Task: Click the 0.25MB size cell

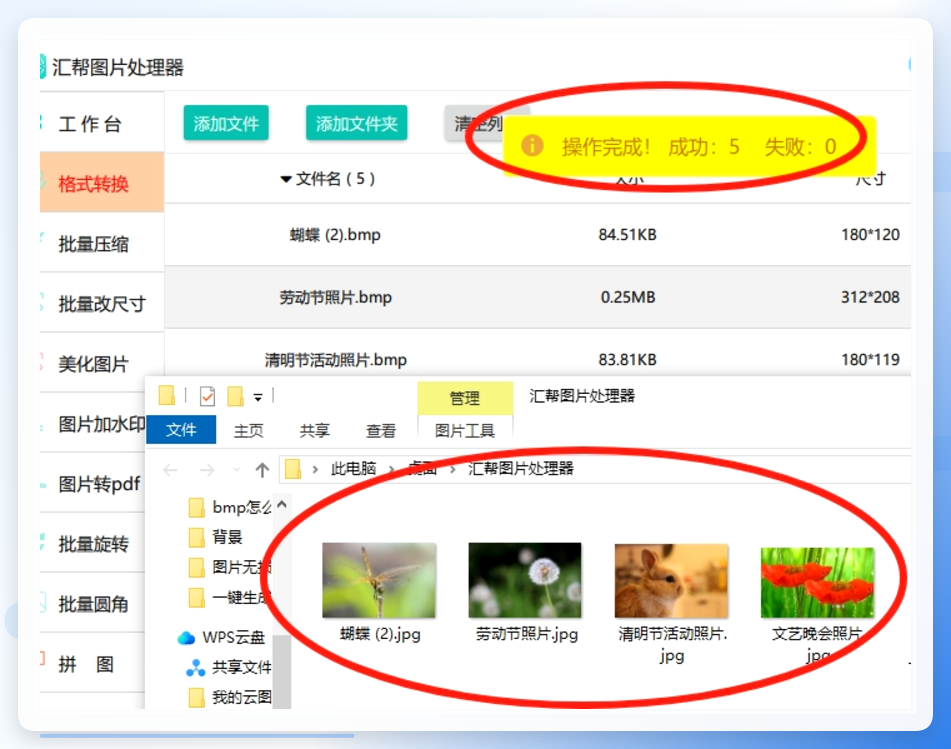Action: pos(628,297)
